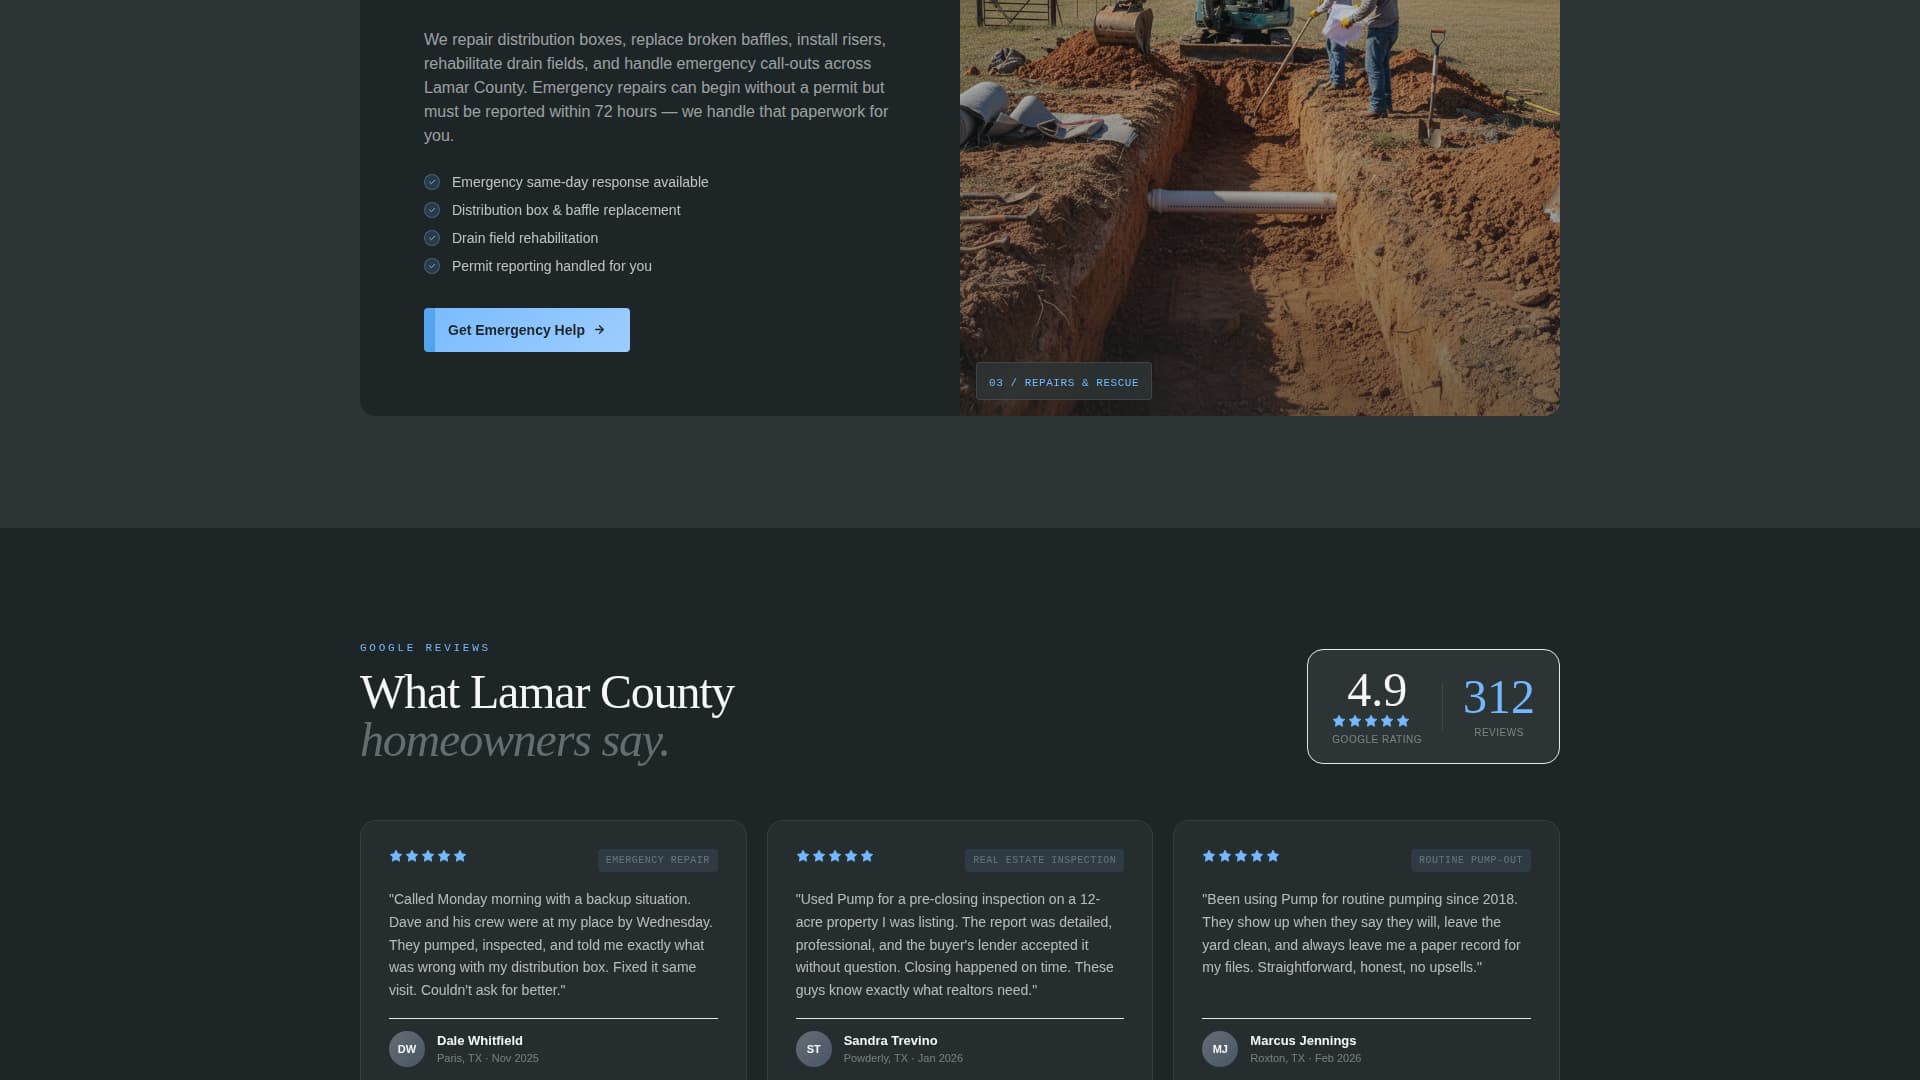Click the name Sandra Trevino

[890, 1041]
